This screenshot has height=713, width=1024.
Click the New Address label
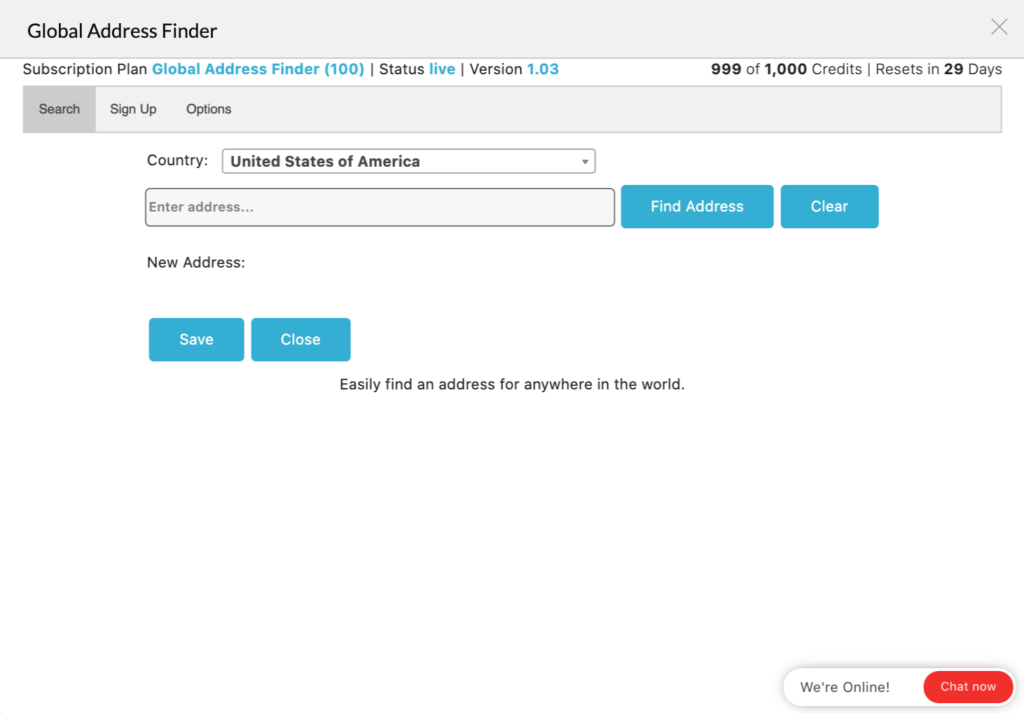(196, 262)
